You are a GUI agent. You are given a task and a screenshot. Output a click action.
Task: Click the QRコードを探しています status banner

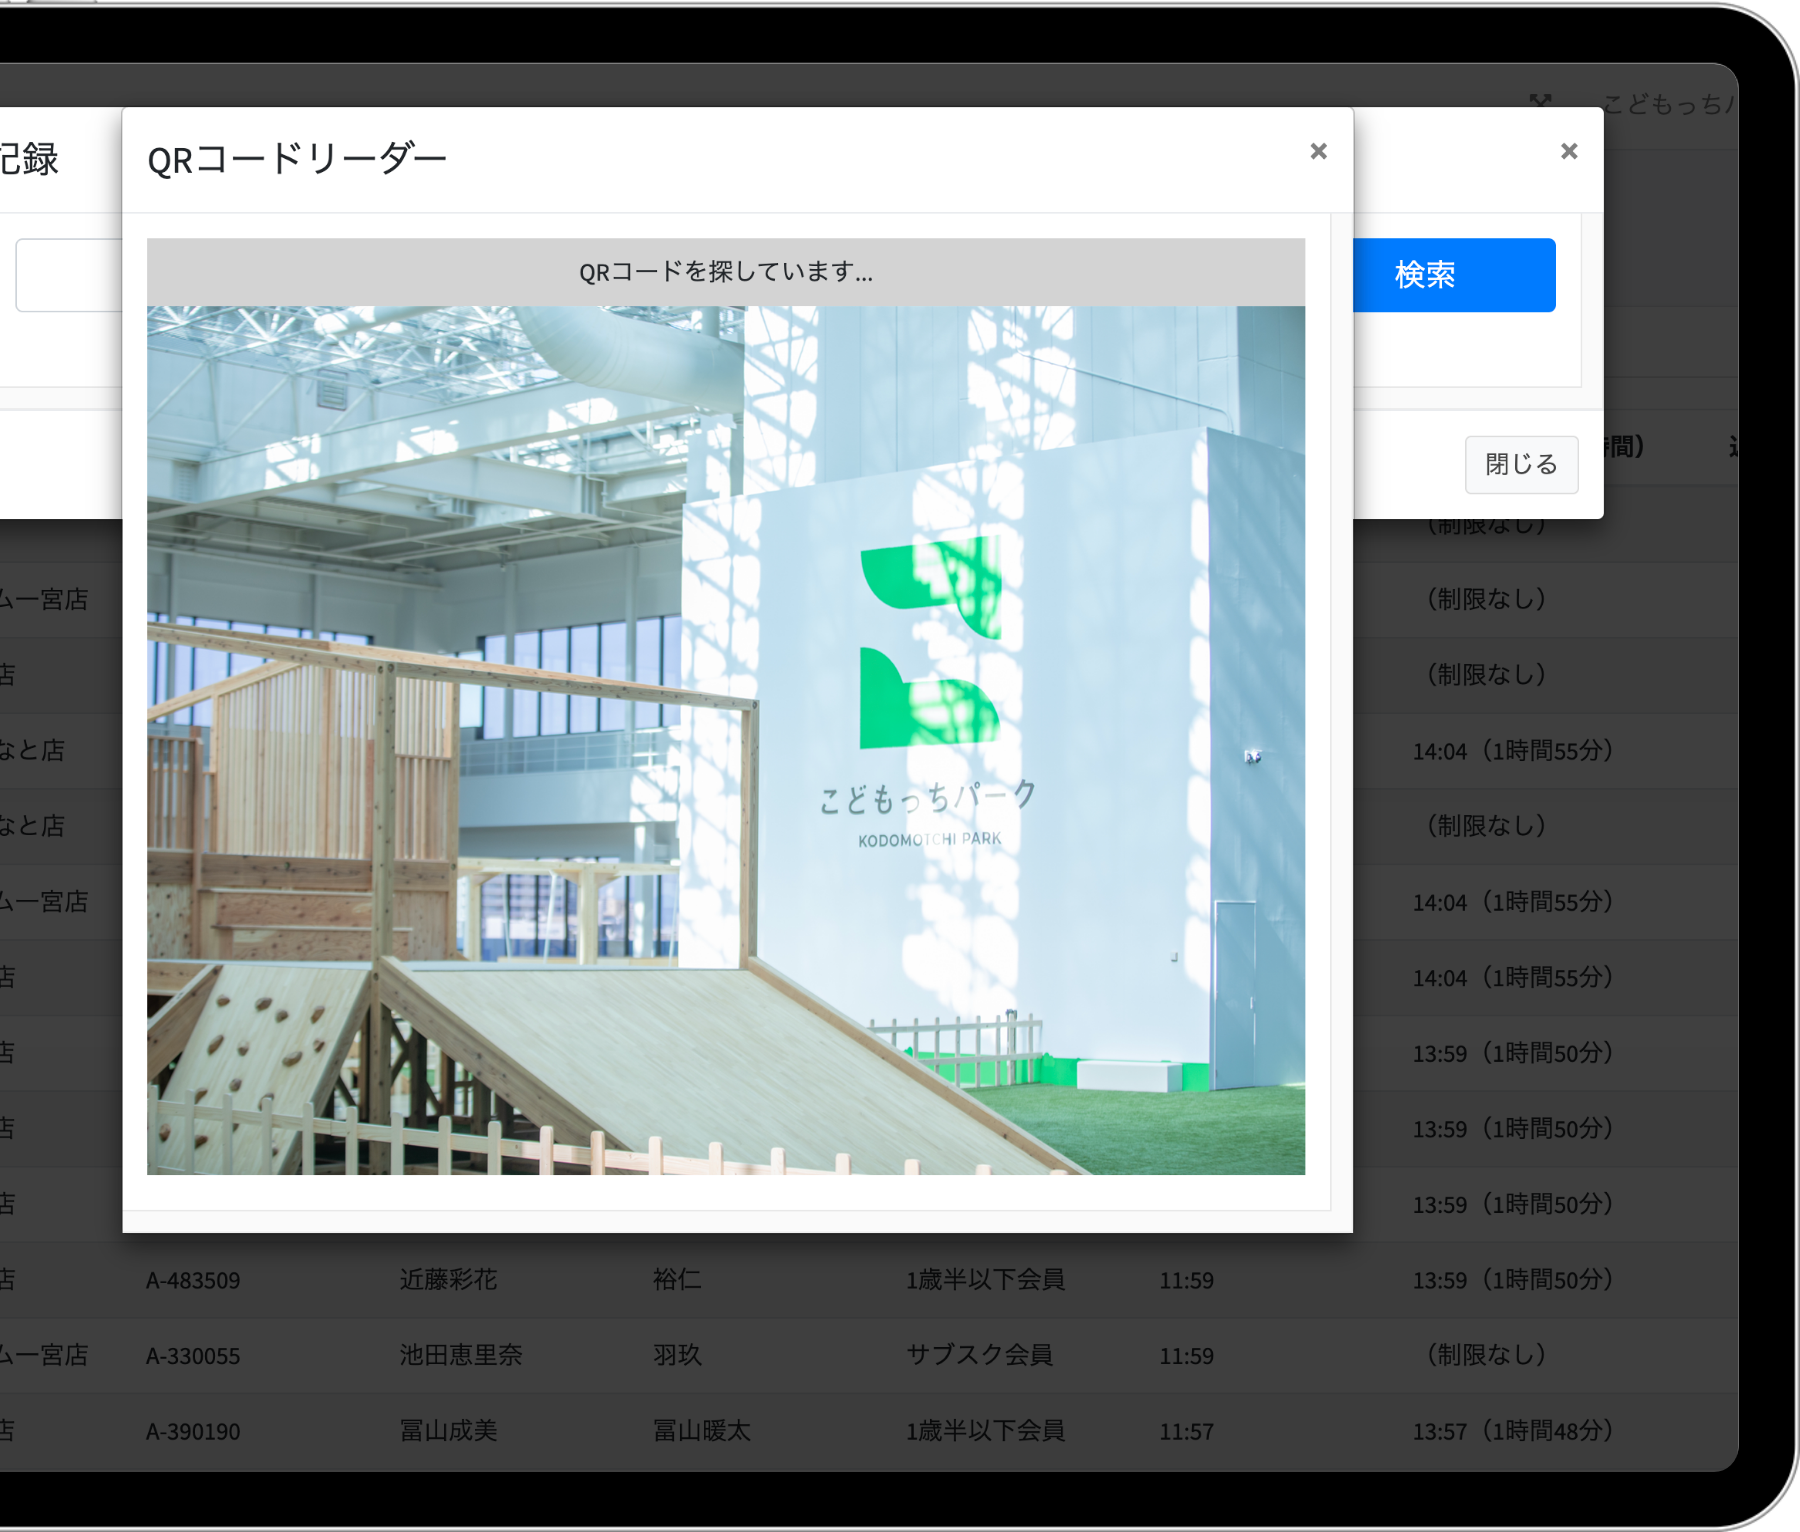click(x=725, y=272)
